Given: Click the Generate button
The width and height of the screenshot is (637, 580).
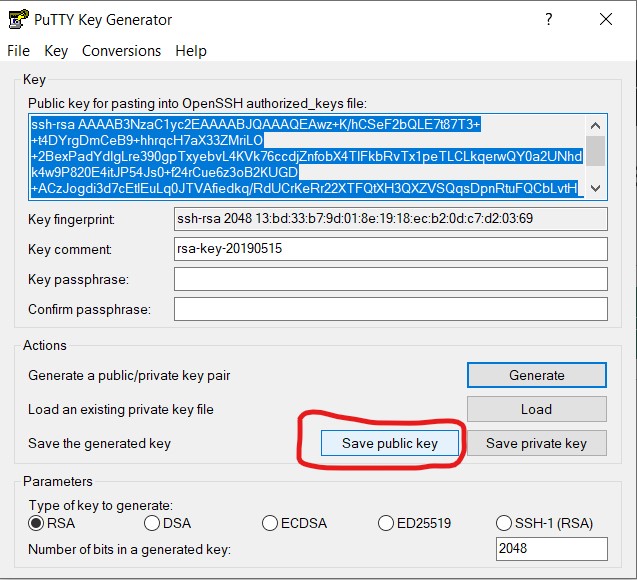Looking at the screenshot, I should [537, 375].
